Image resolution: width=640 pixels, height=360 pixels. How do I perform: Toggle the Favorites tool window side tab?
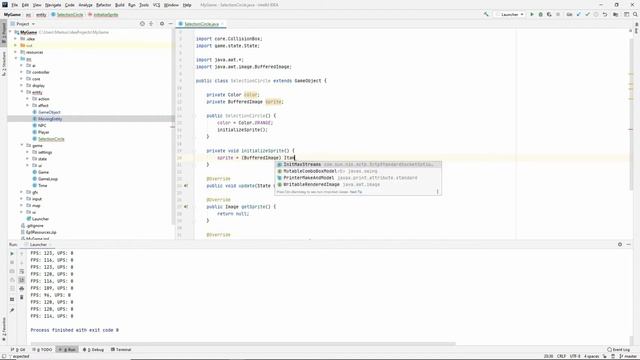point(4,329)
